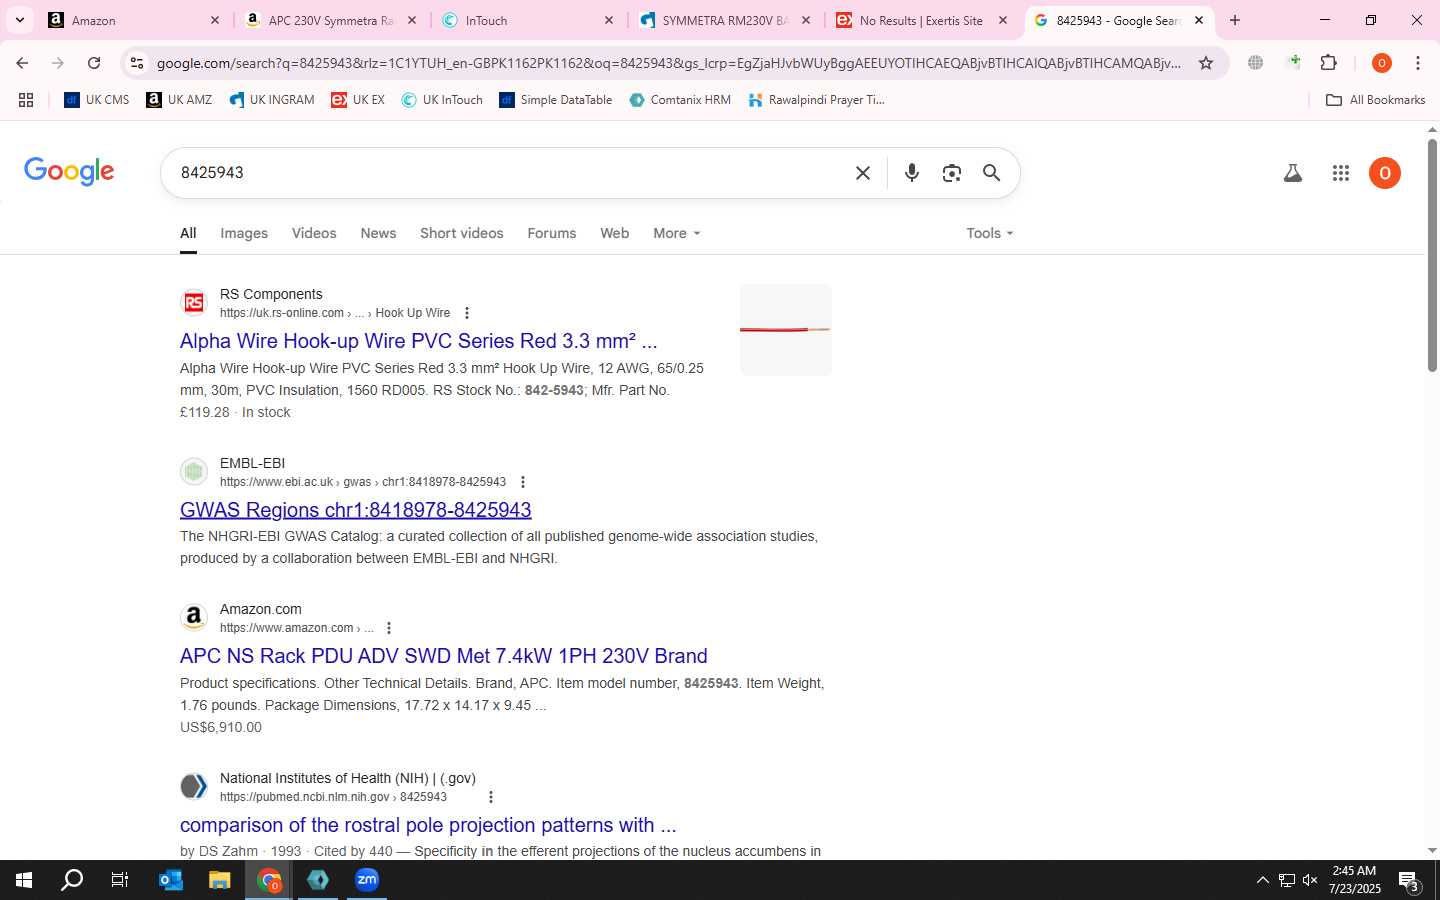Expand the More search filters dropdown
This screenshot has width=1440, height=900.
pyautogui.click(x=677, y=233)
